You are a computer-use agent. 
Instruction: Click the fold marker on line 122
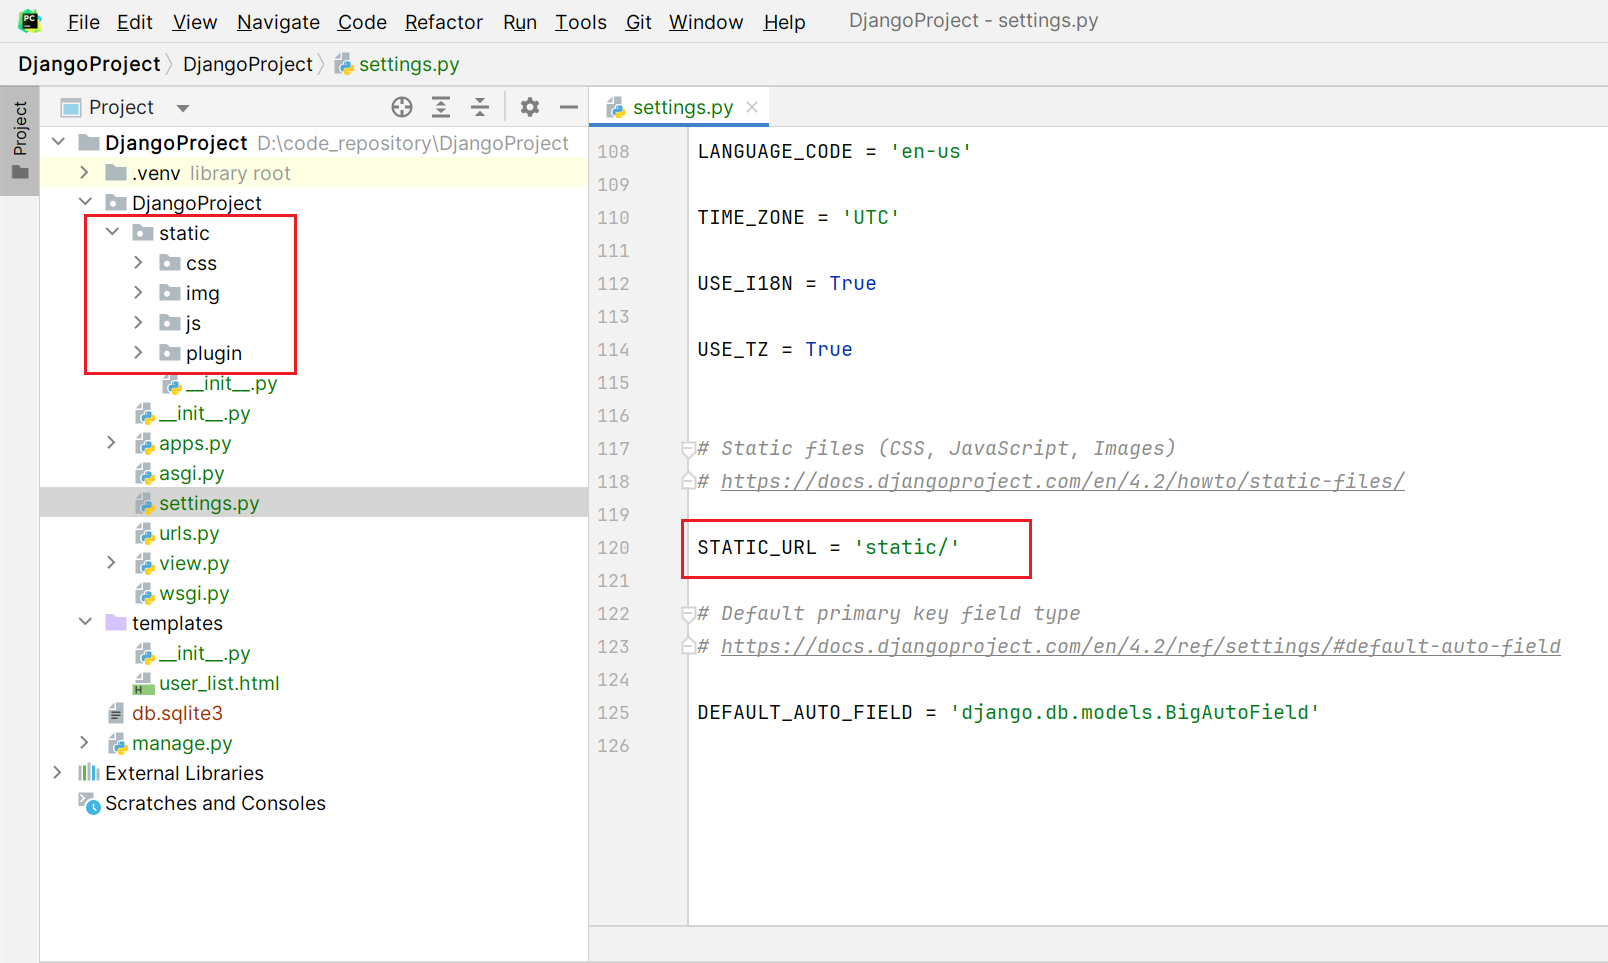coord(688,614)
